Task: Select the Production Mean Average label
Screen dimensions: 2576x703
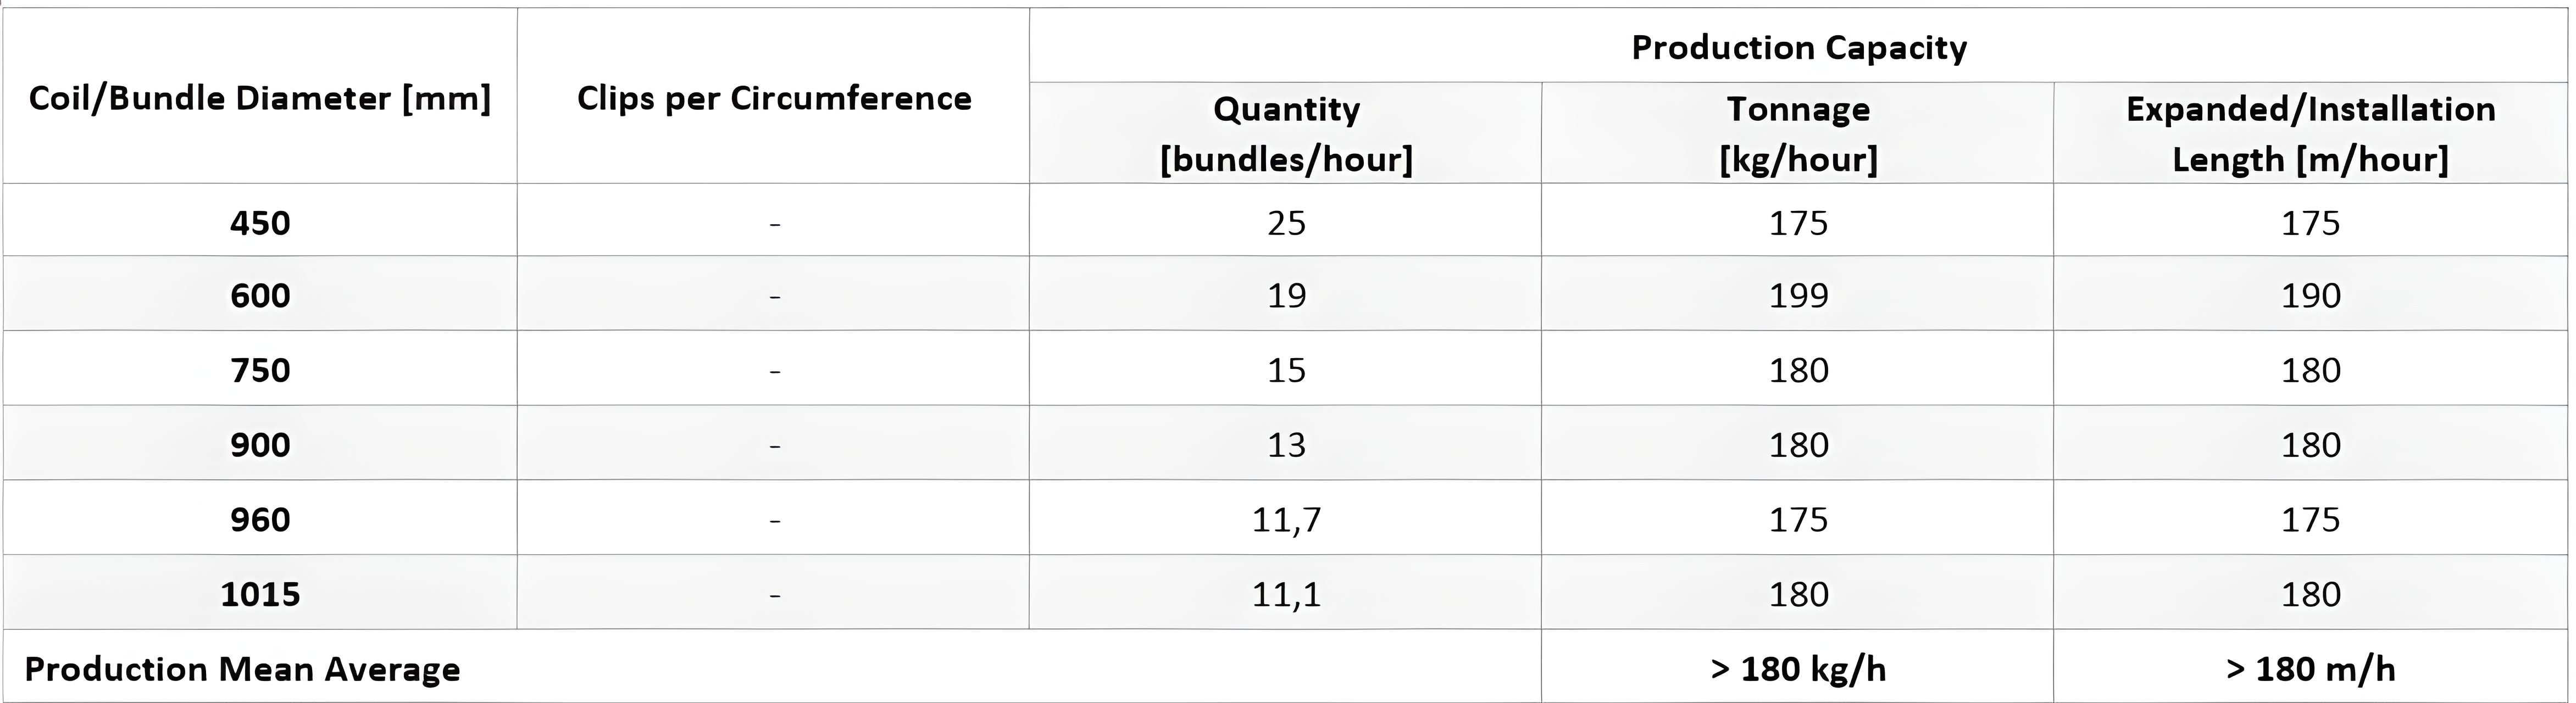Action: tap(242, 668)
